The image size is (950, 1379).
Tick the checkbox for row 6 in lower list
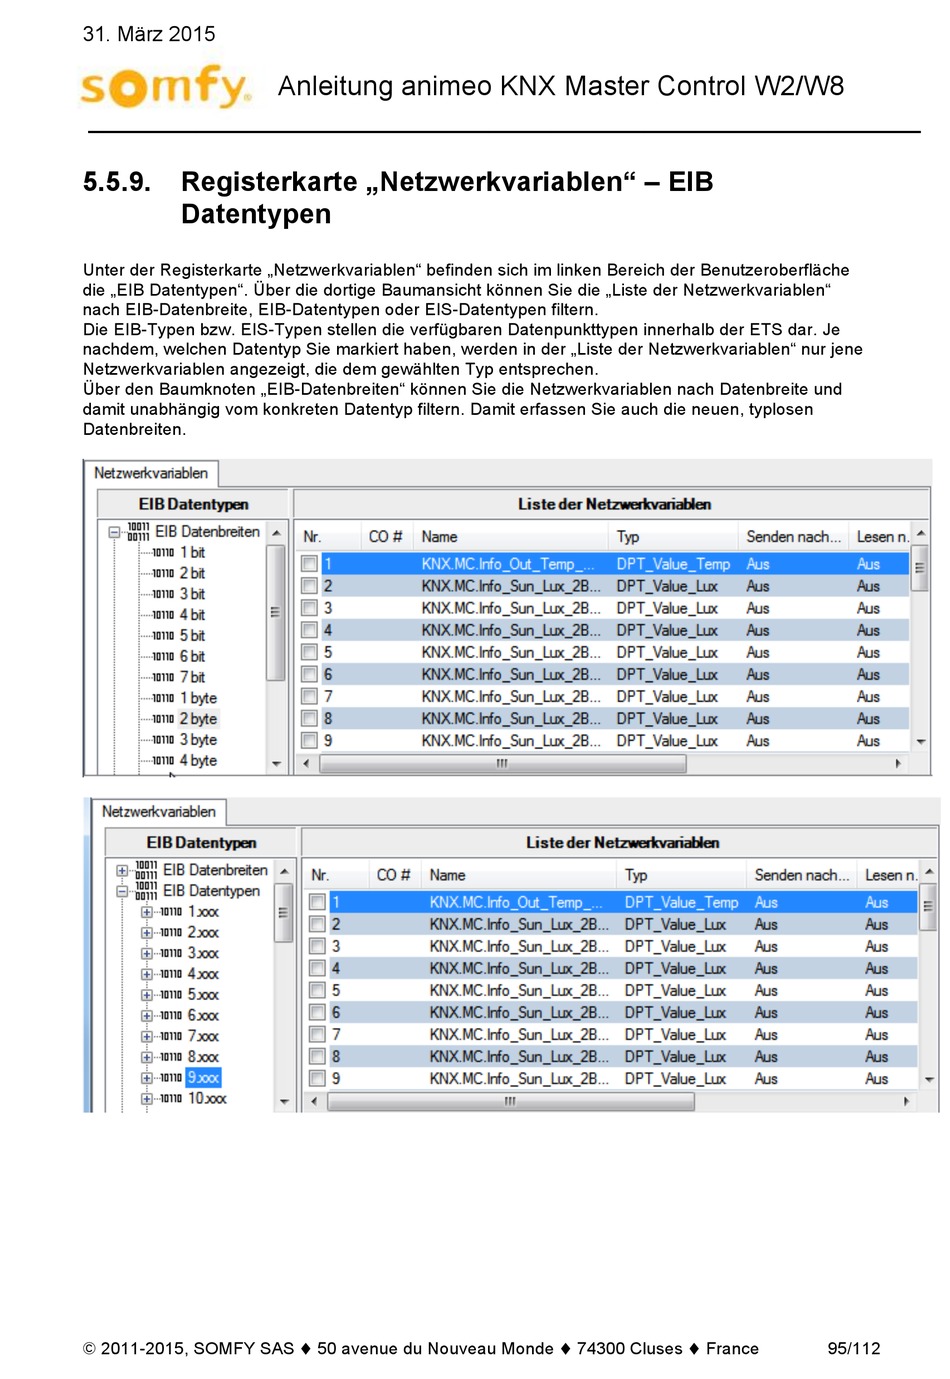tap(318, 1012)
